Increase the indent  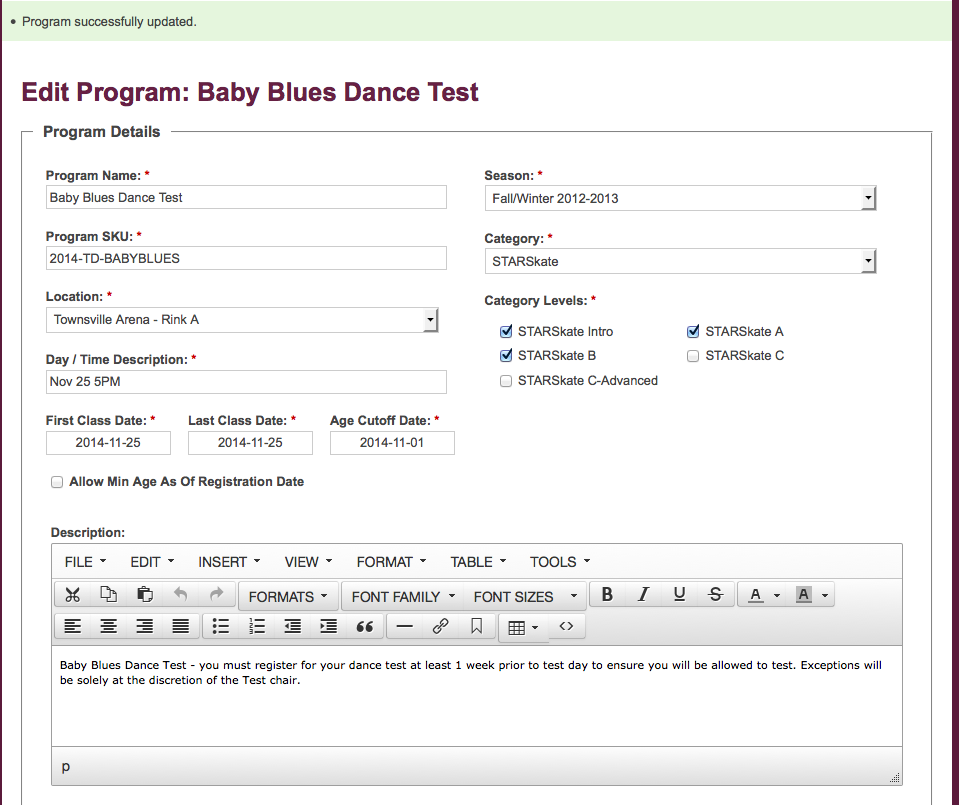pos(328,626)
